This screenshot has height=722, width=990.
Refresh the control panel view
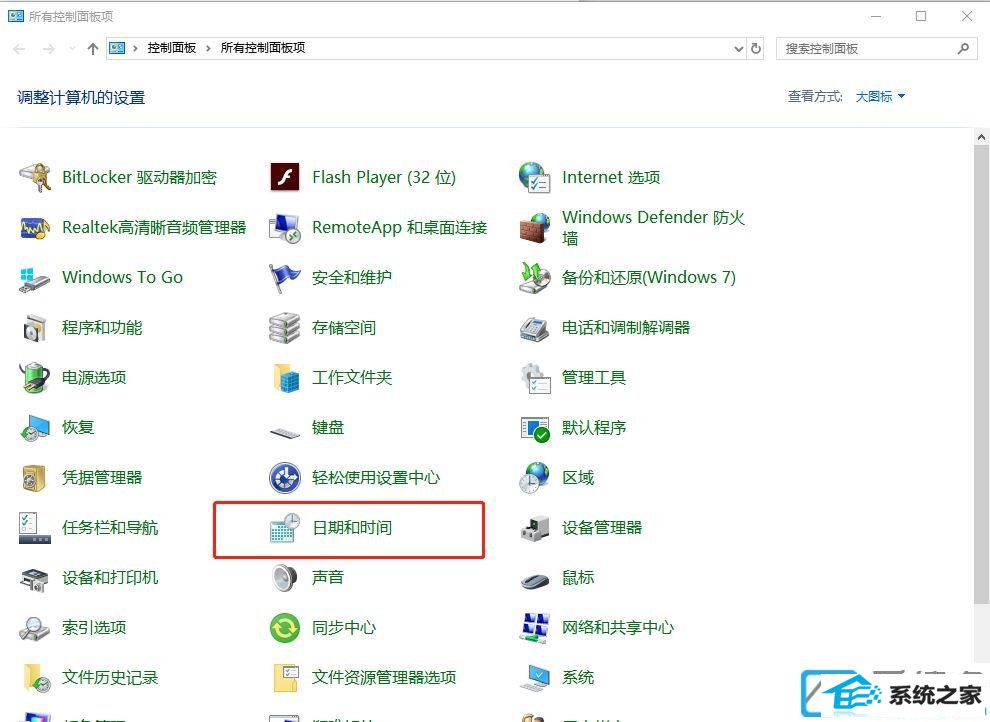tap(756, 49)
